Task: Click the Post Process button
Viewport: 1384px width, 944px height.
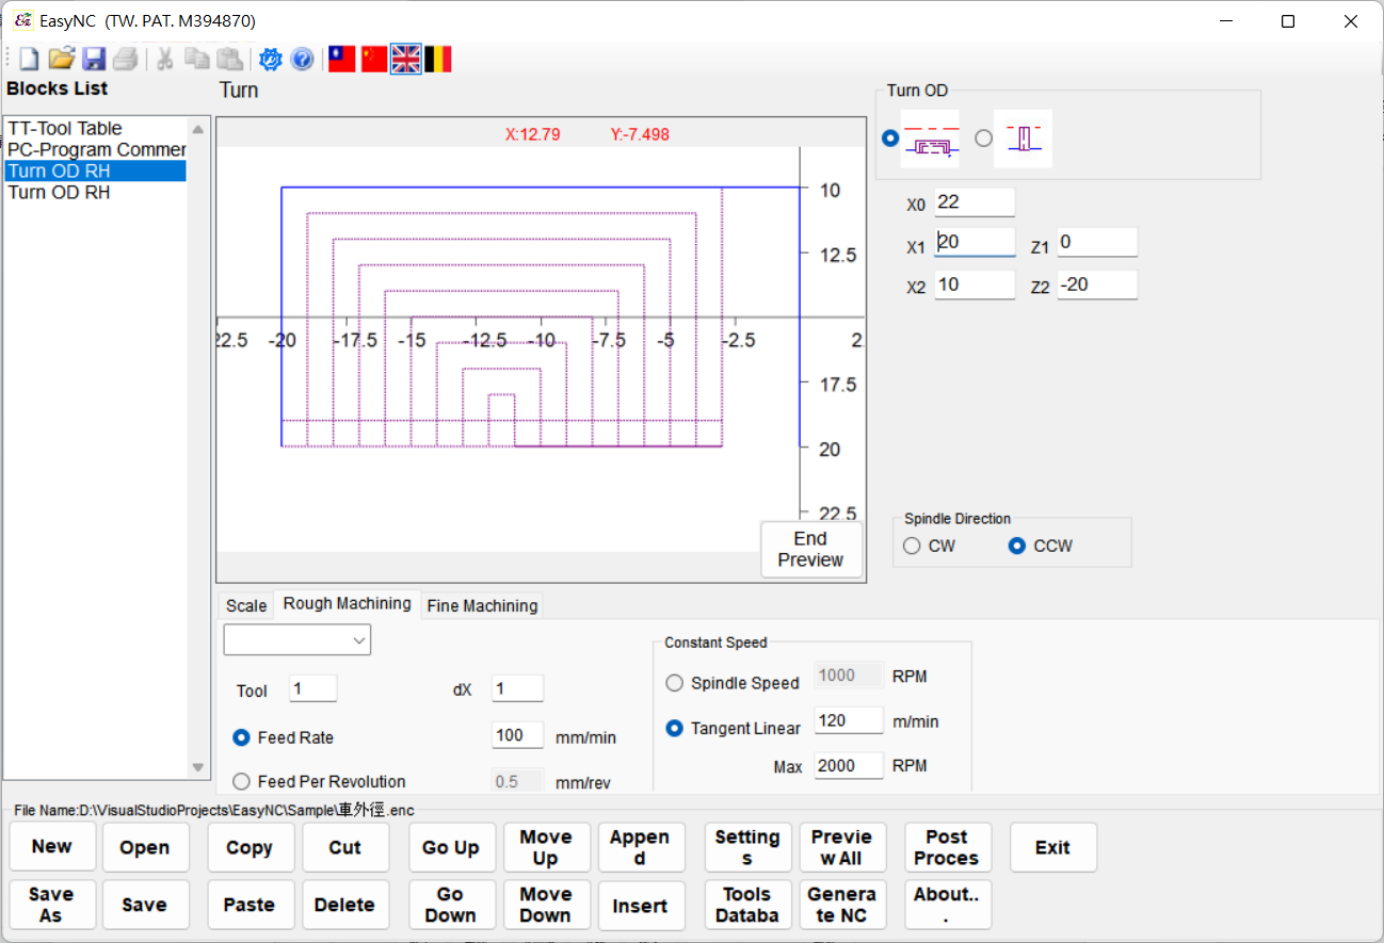Action: [947, 847]
